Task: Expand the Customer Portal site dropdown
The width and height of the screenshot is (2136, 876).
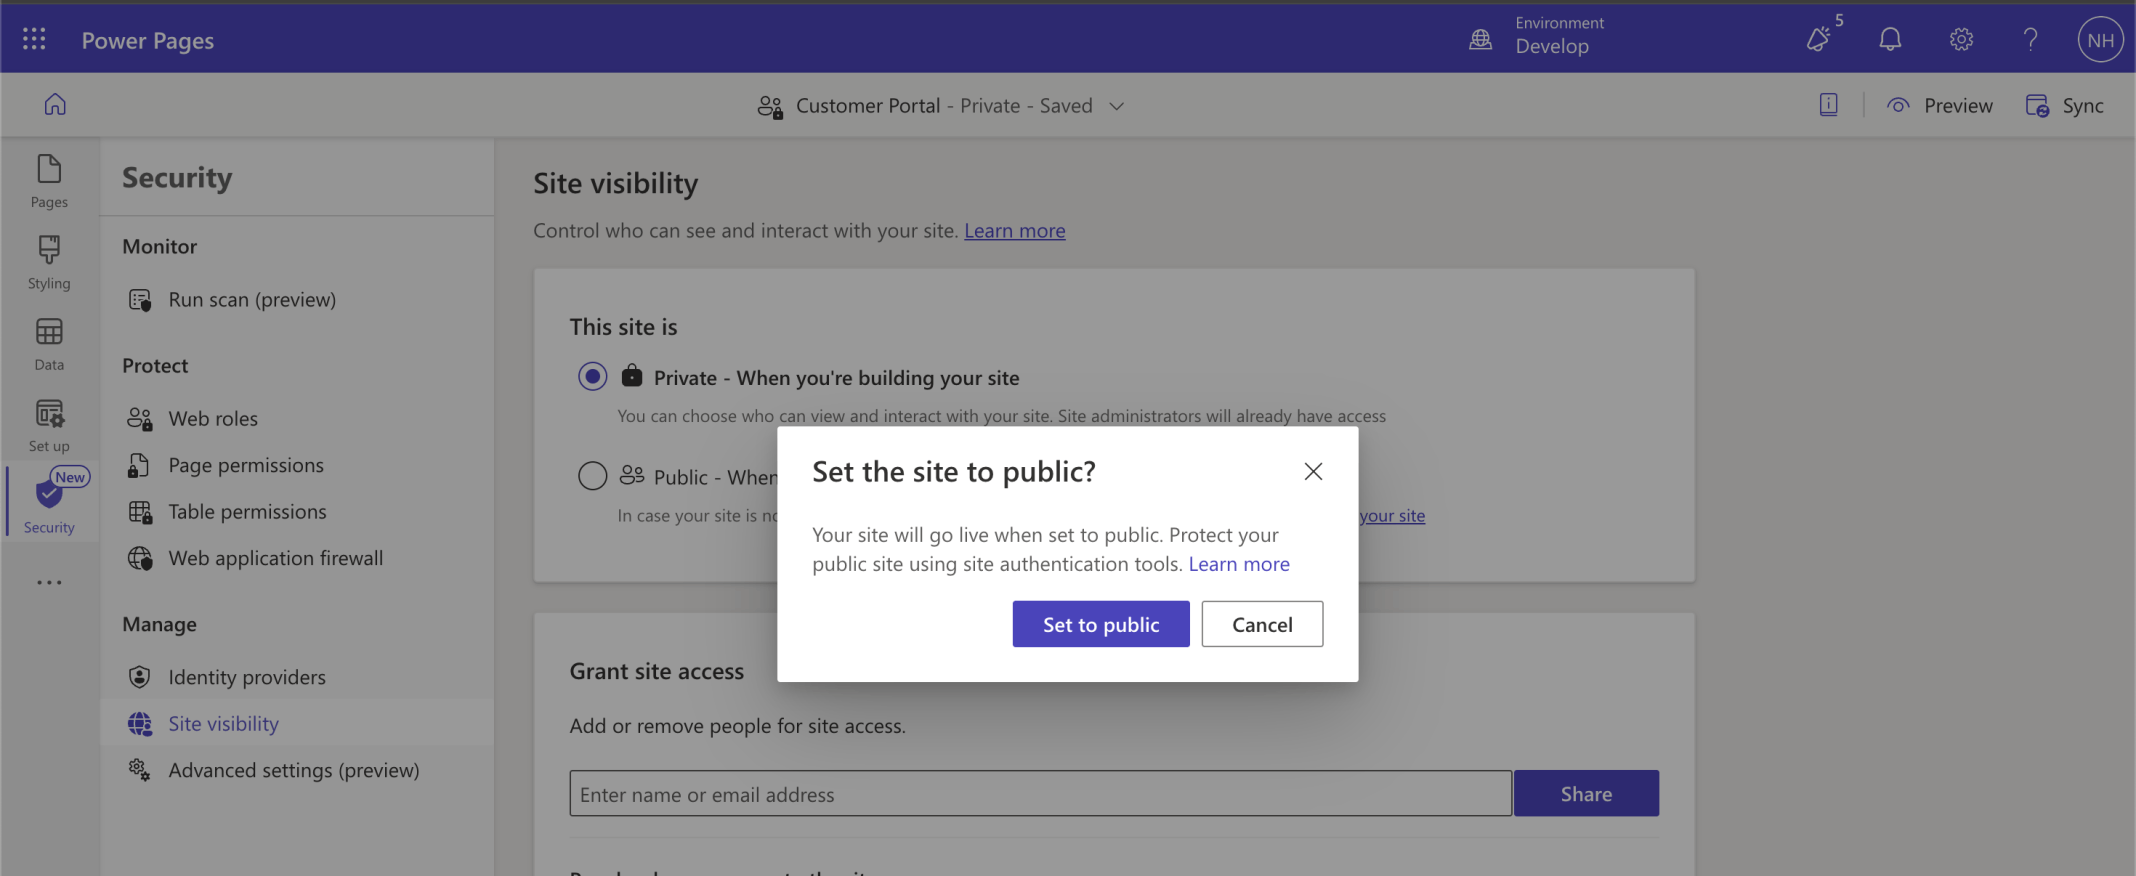Action: [1117, 106]
